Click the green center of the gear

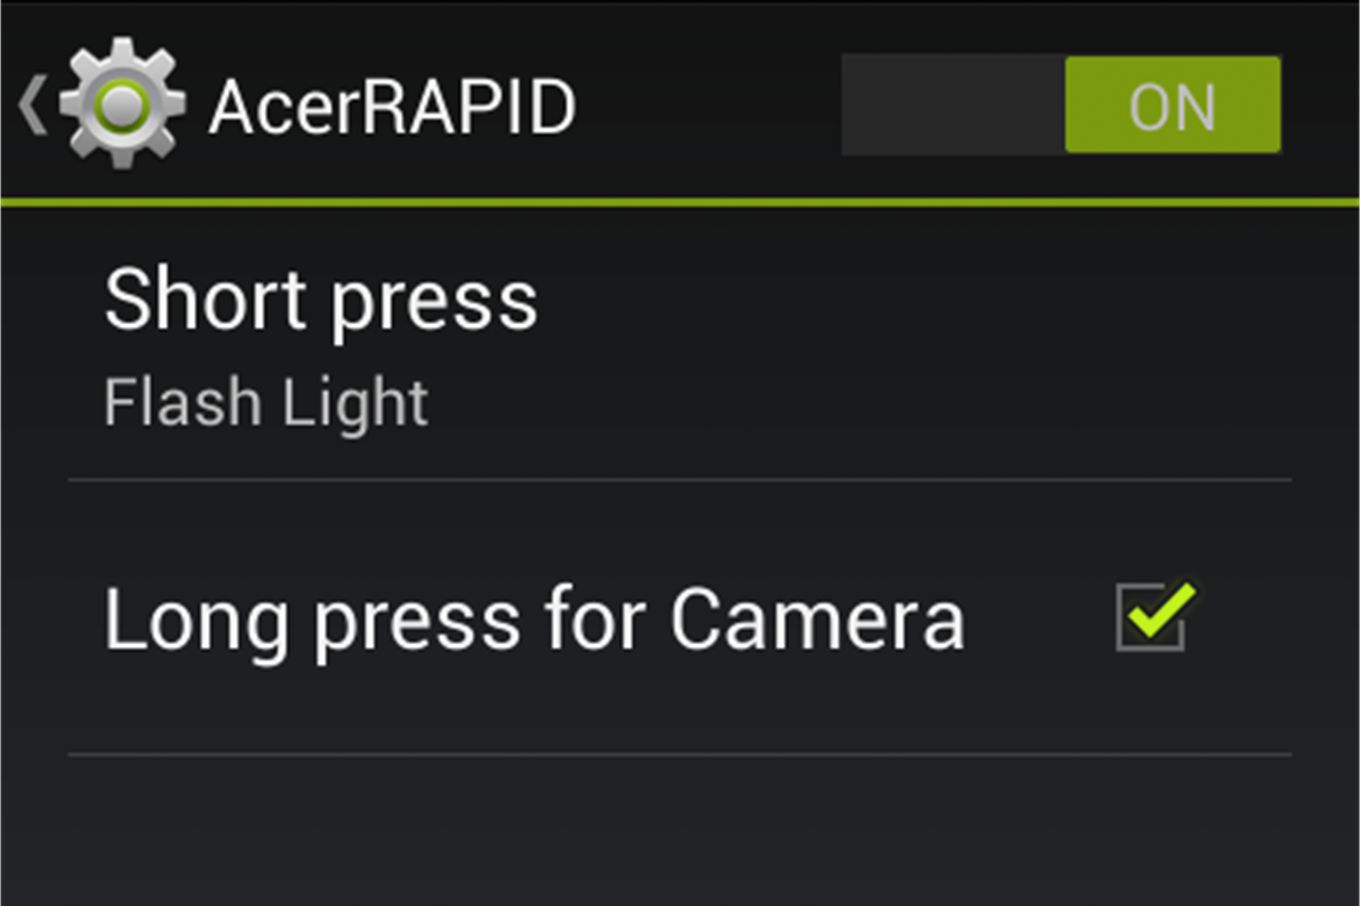pos(122,106)
